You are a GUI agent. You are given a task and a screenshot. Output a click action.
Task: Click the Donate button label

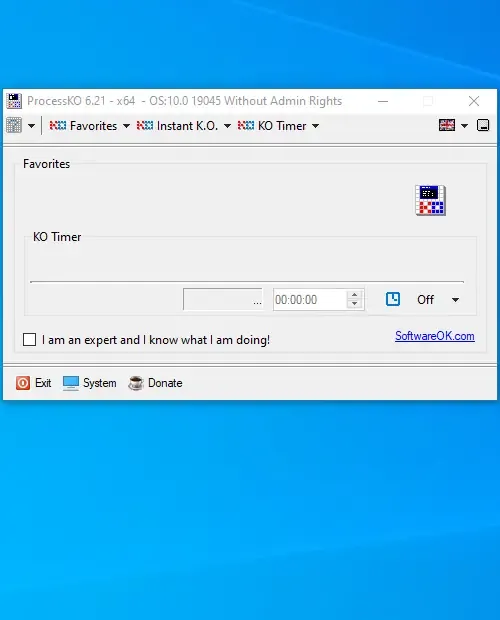coord(165,383)
